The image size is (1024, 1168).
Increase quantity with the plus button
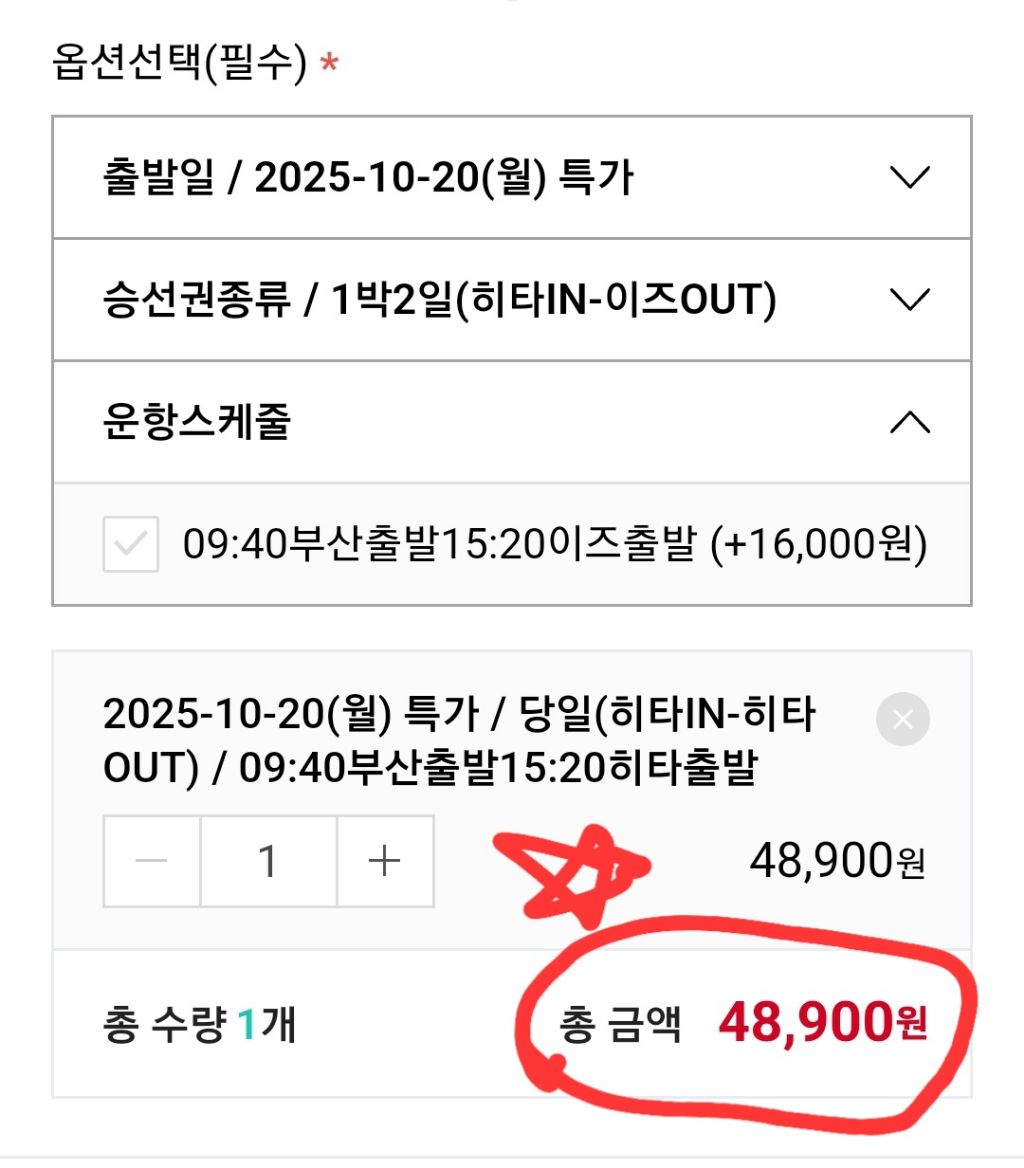click(385, 861)
